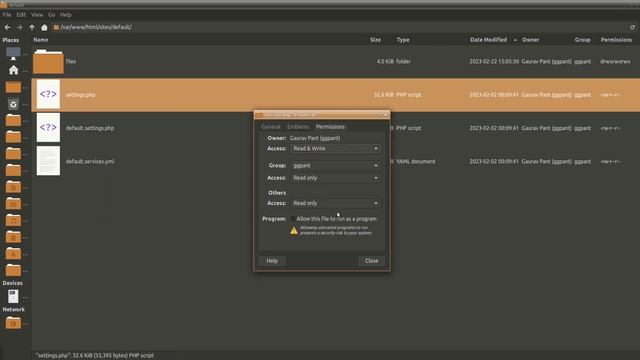Go back using the toolbar back arrow
The height and width of the screenshot is (360, 640).
pyautogui.click(x=7, y=27)
